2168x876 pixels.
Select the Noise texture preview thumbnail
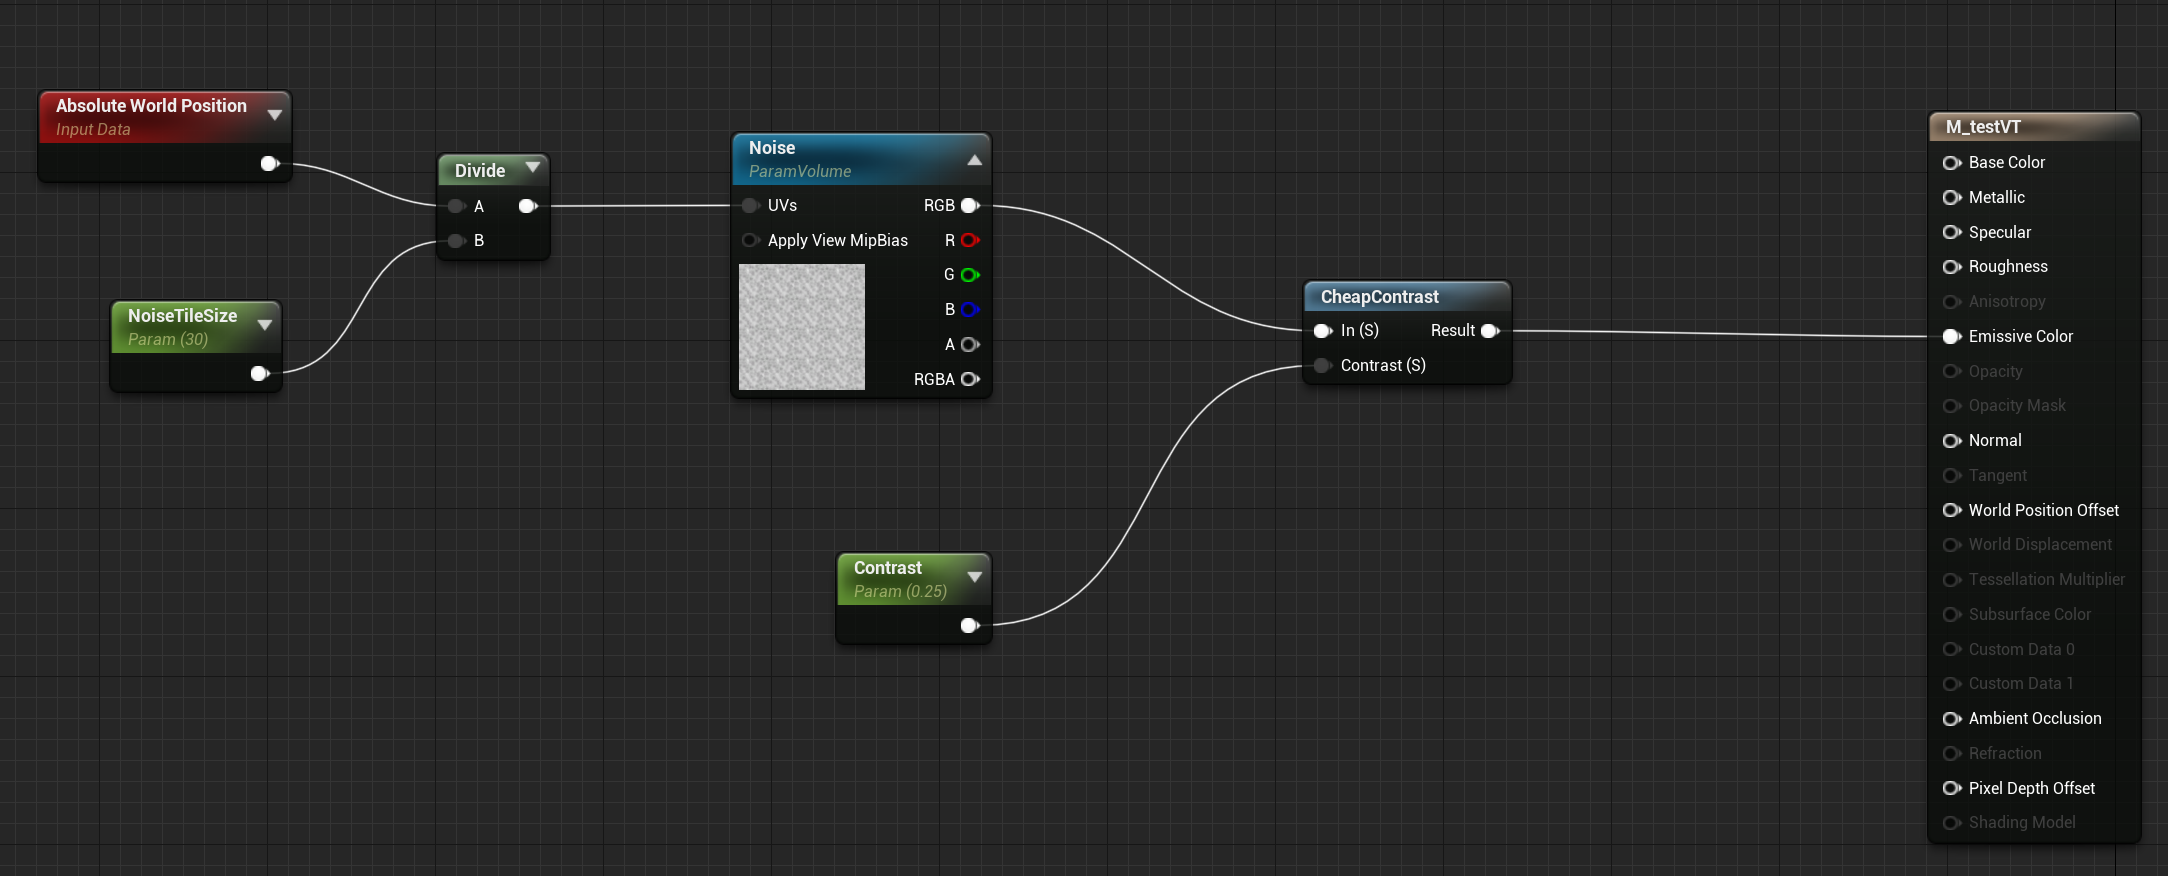click(x=802, y=327)
